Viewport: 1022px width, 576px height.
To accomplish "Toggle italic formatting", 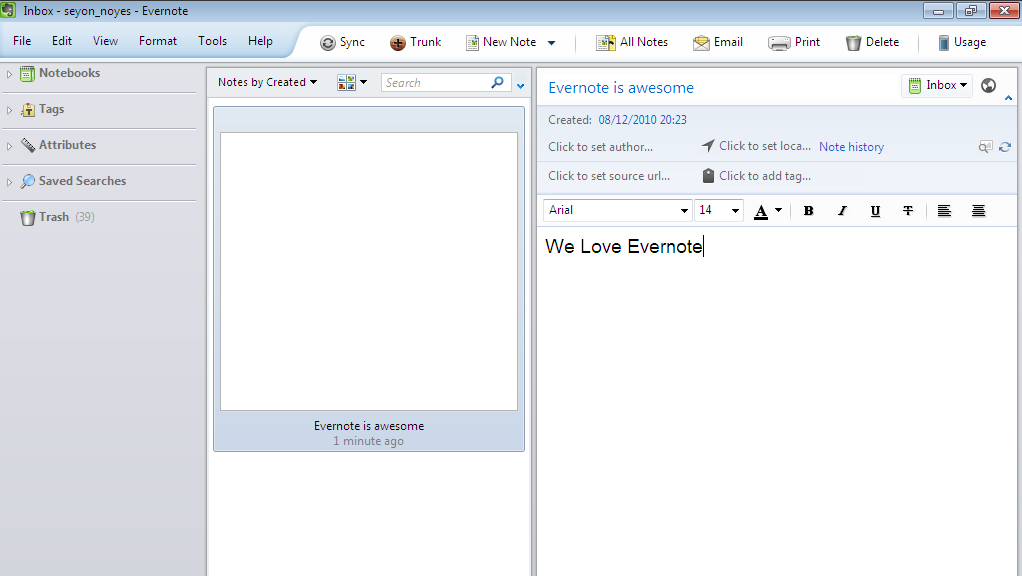I will point(842,210).
